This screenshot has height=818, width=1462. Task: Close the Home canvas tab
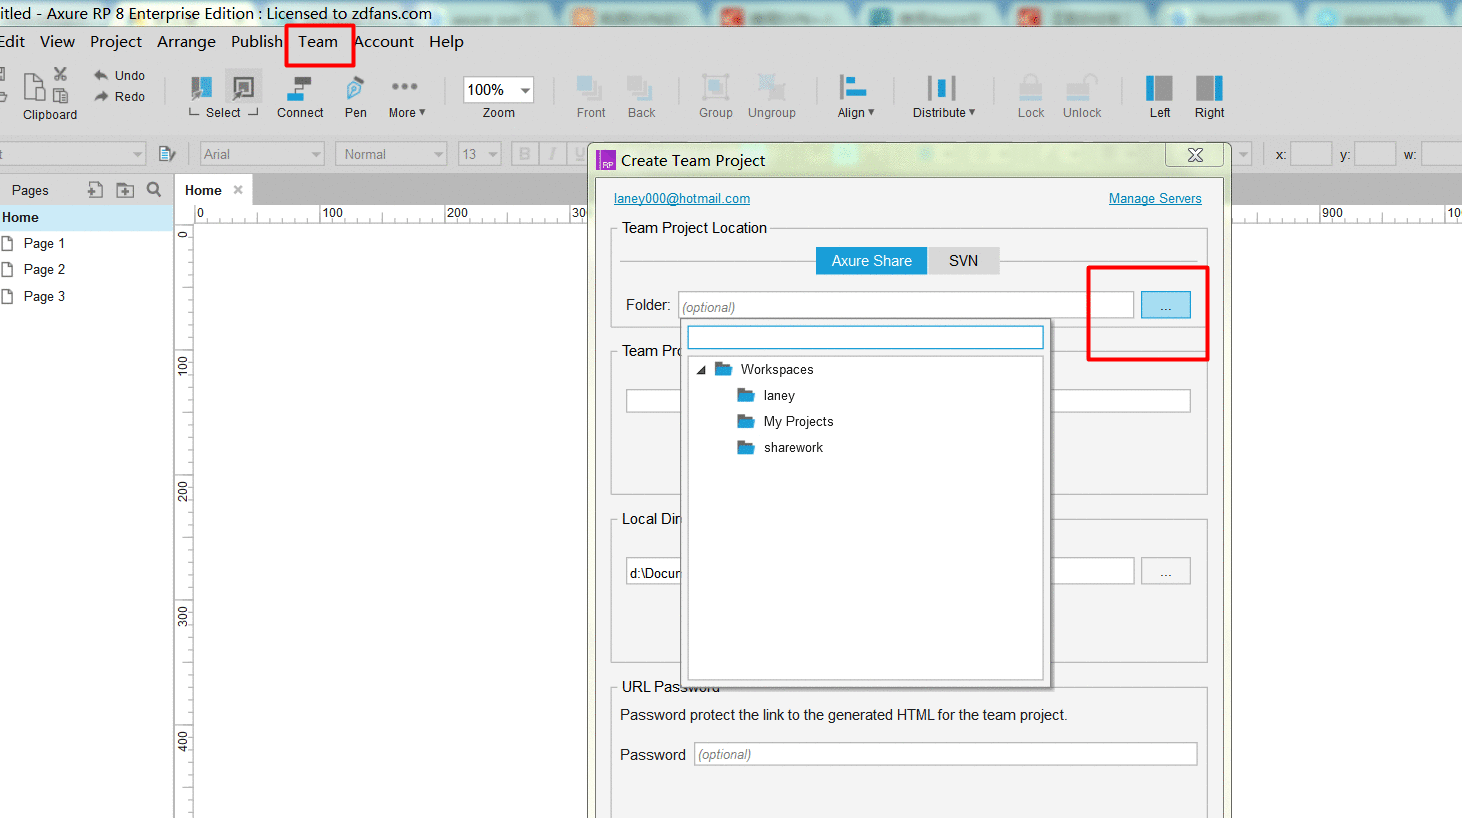pyautogui.click(x=238, y=190)
